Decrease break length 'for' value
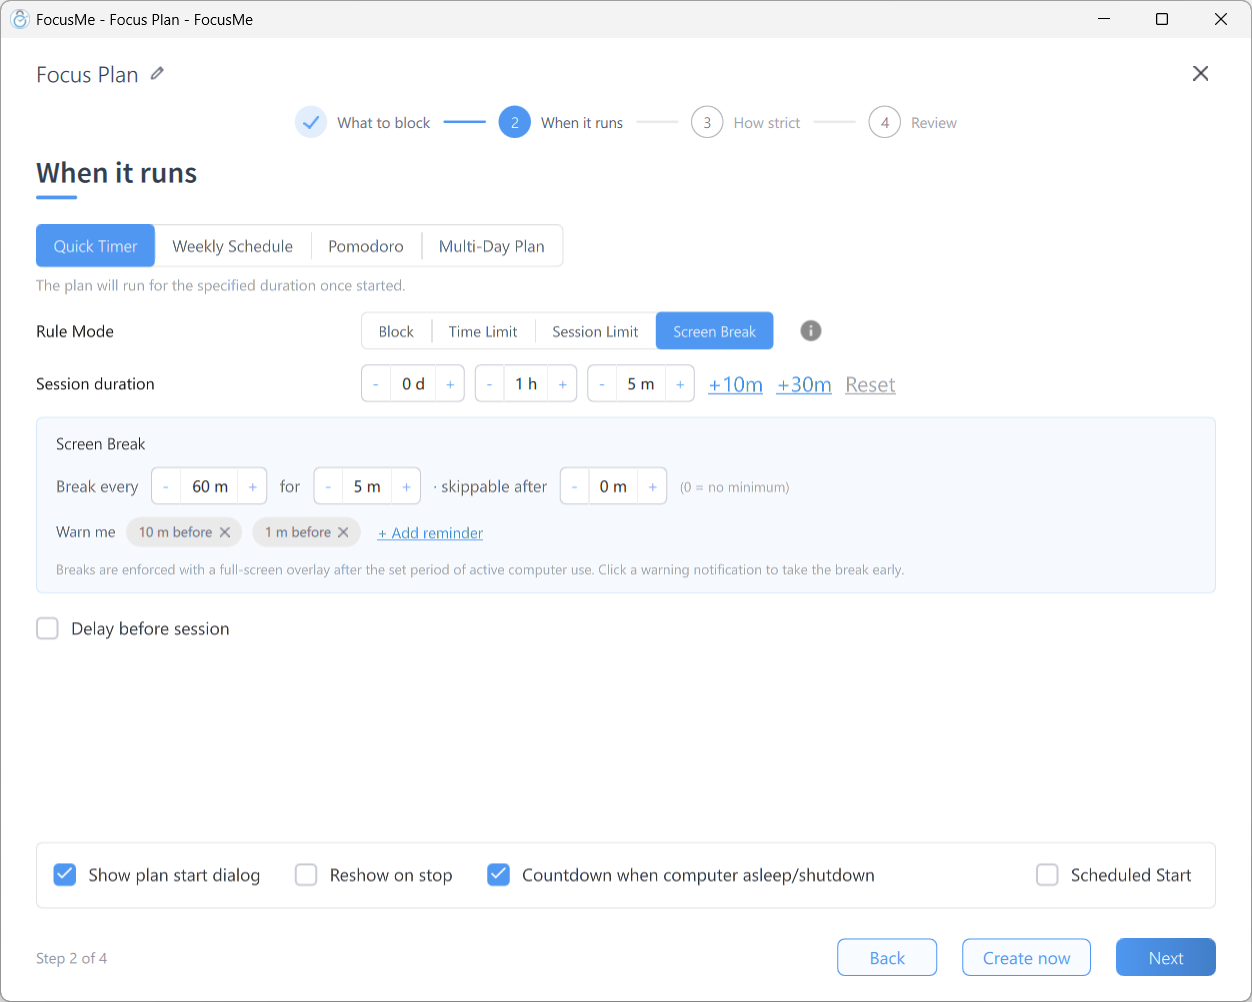 [328, 487]
